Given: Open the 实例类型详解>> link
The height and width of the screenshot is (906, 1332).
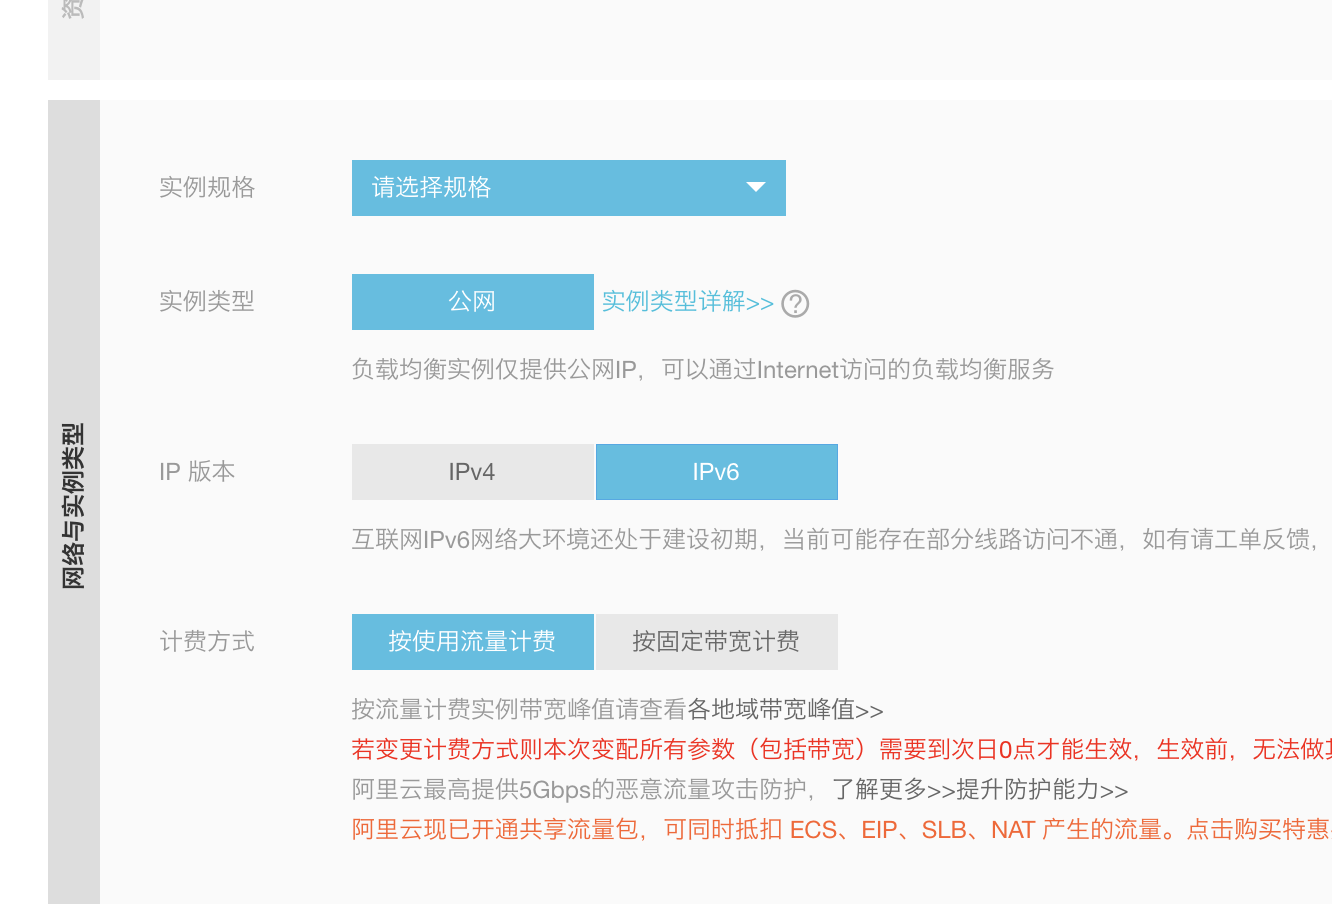Looking at the screenshot, I should click(687, 302).
